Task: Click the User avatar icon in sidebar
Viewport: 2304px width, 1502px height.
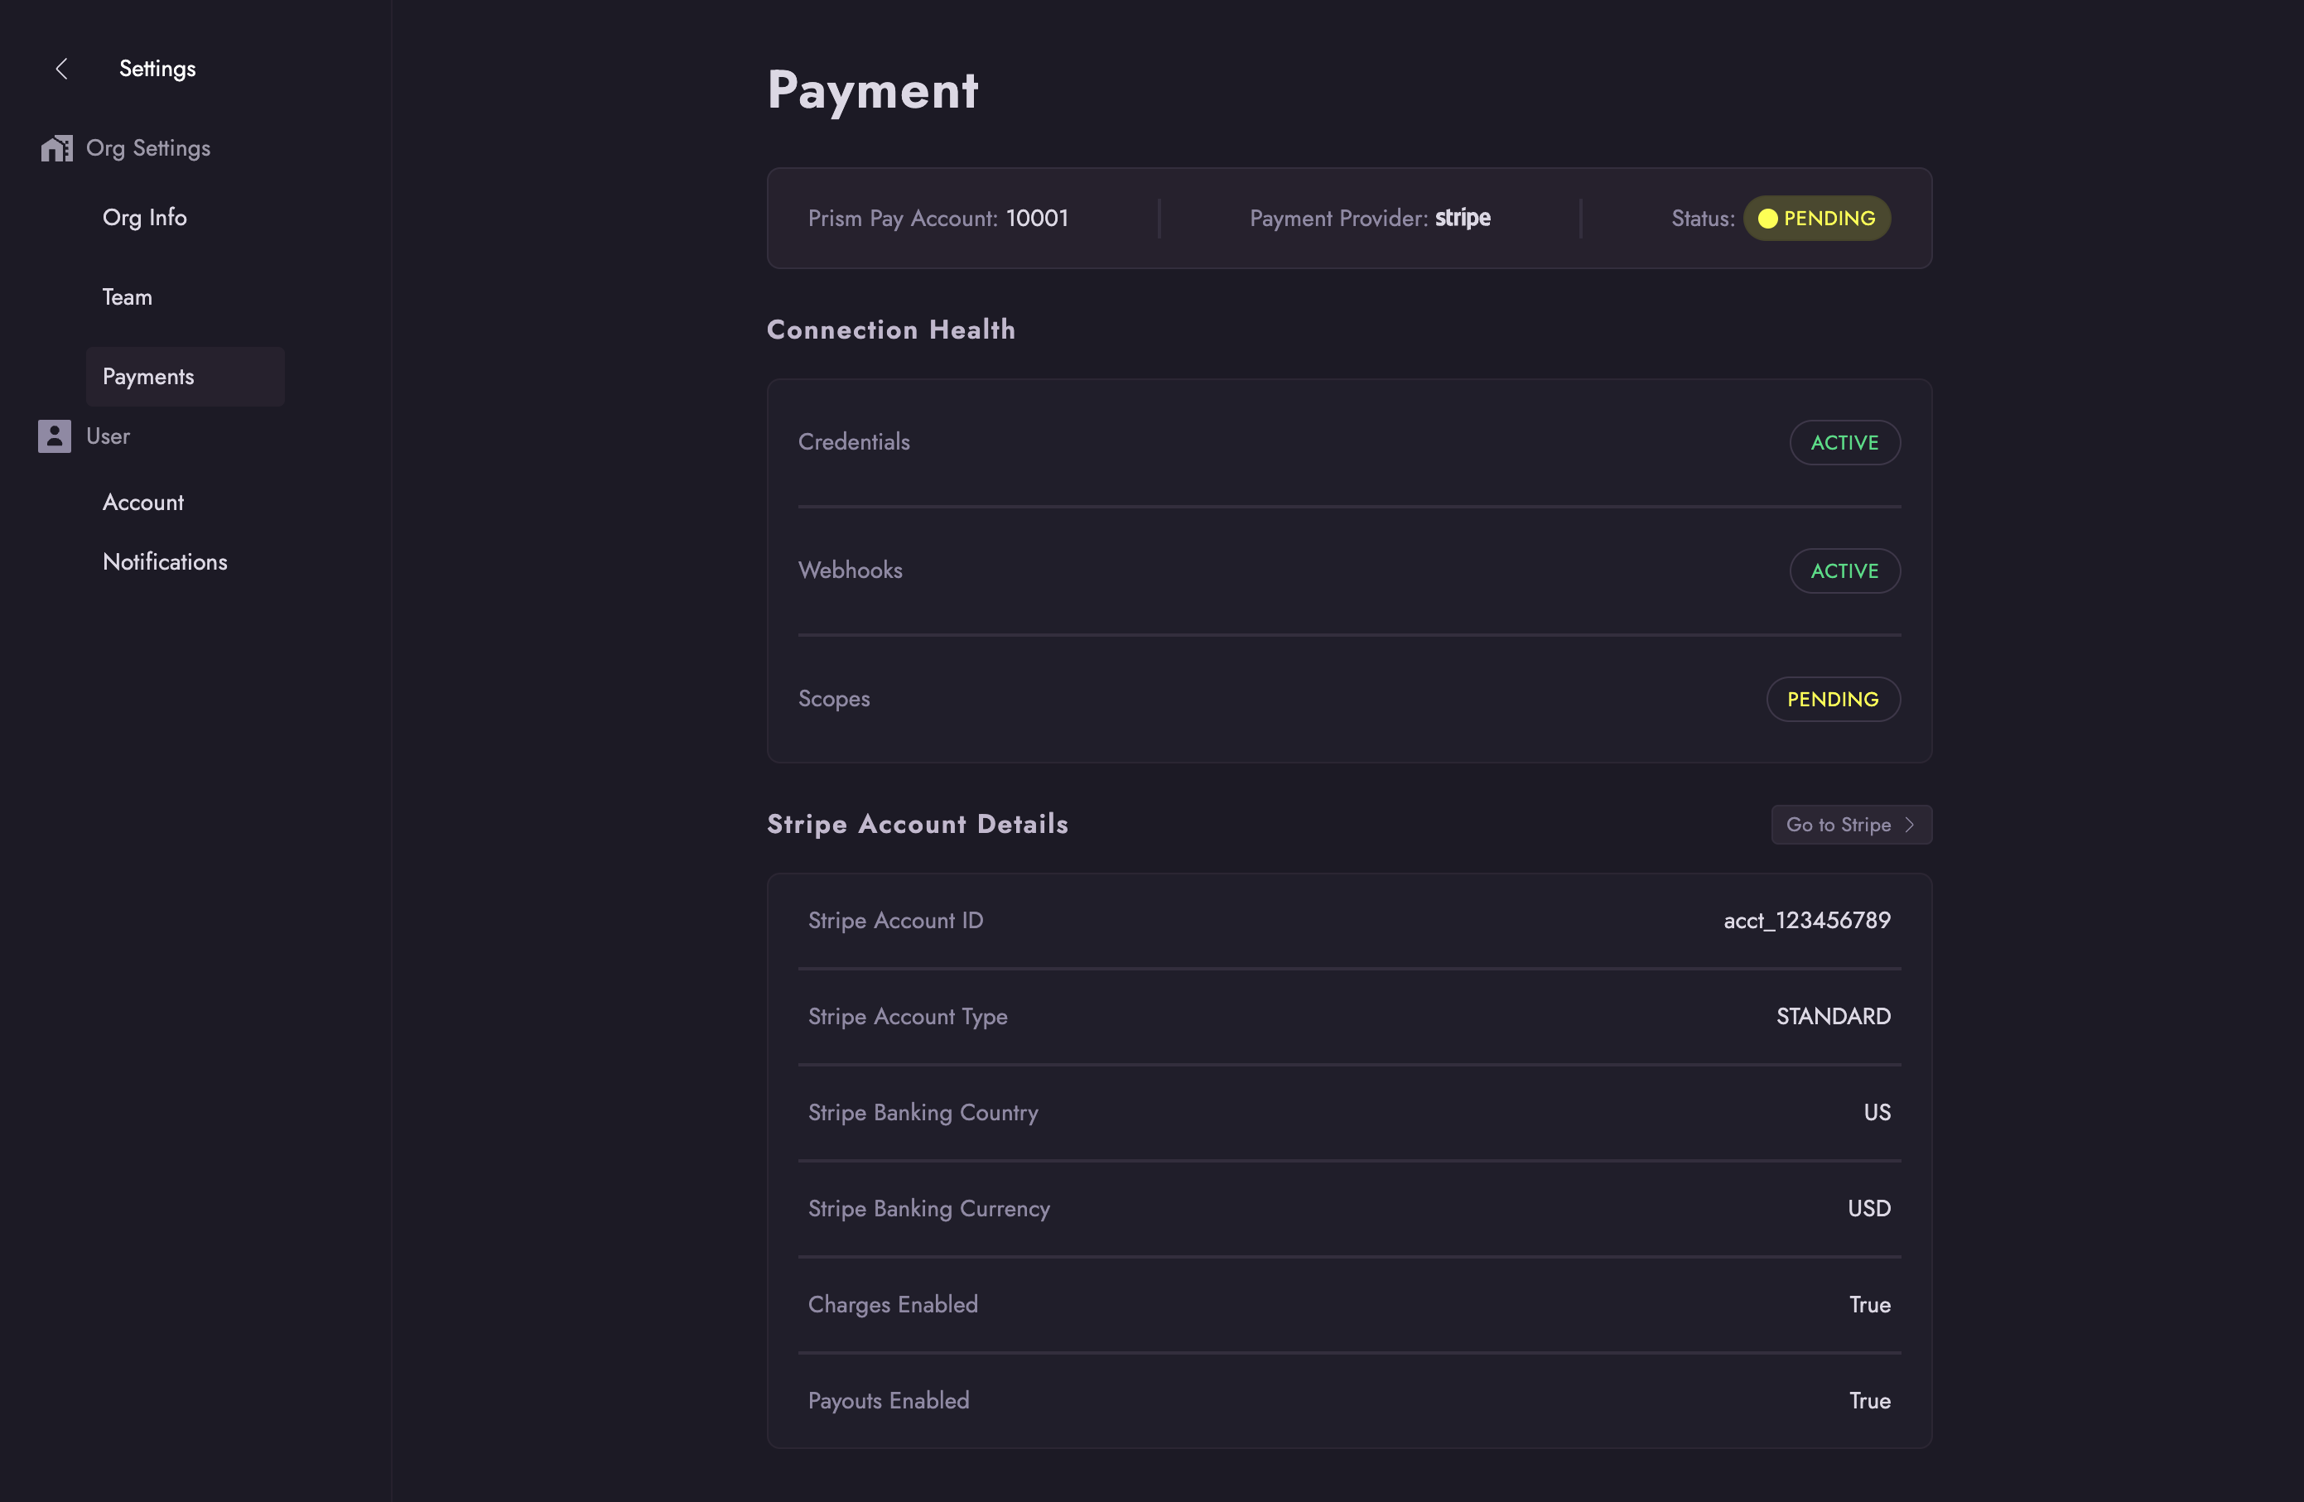Action: (x=55, y=436)
